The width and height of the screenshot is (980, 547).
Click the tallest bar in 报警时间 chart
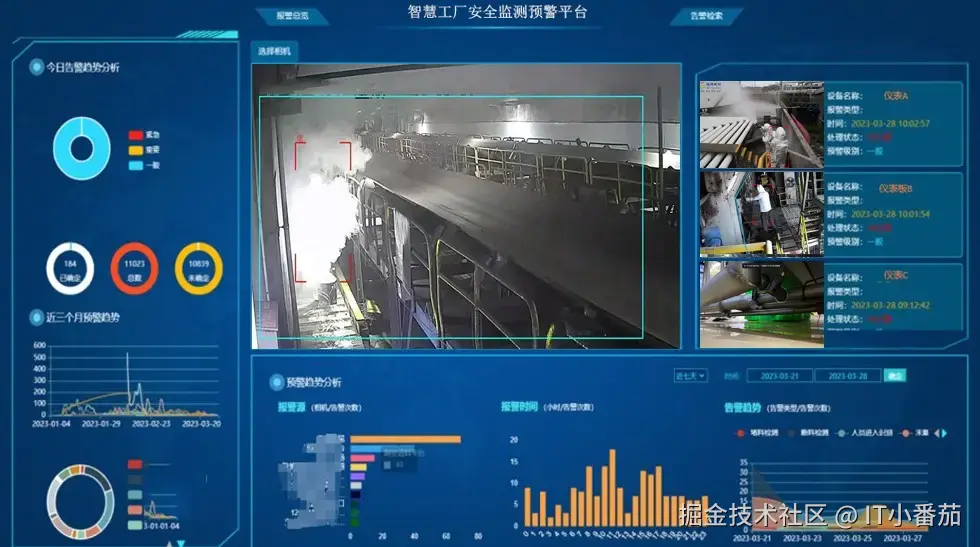[x=612, y=488]
